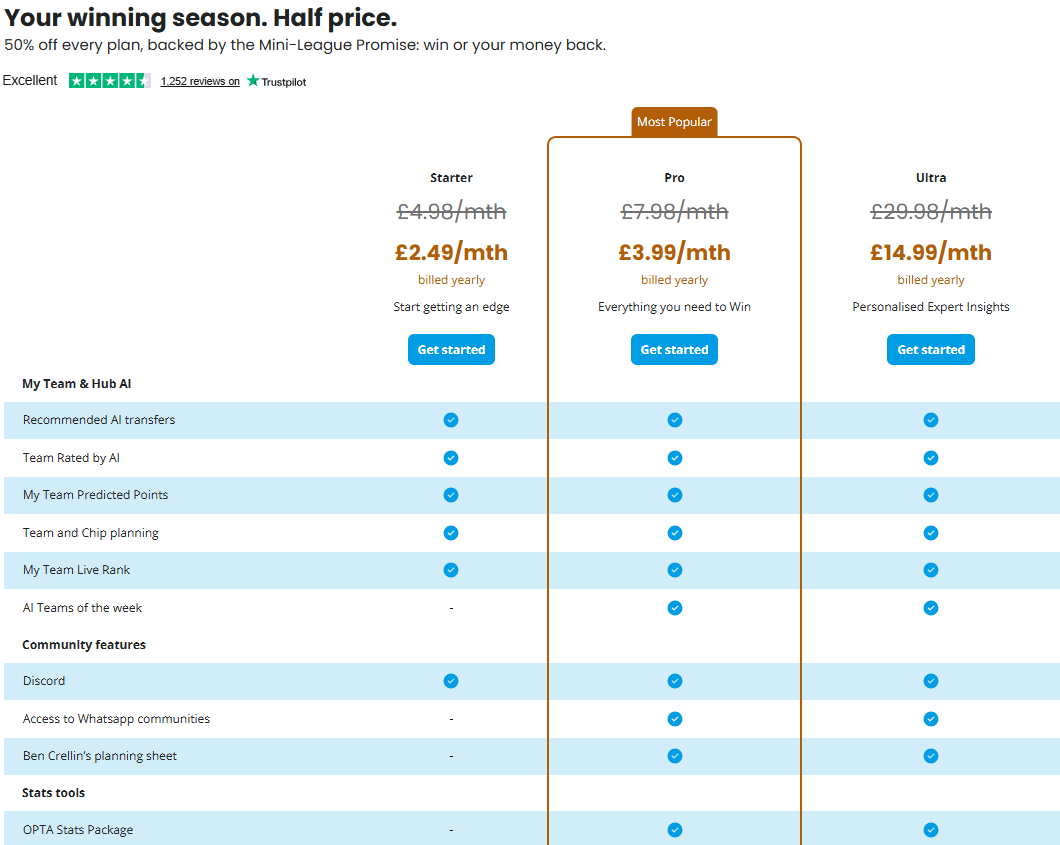
Task: Click the Ultra £14.99/mth price
Action: [x=931, y=252]
